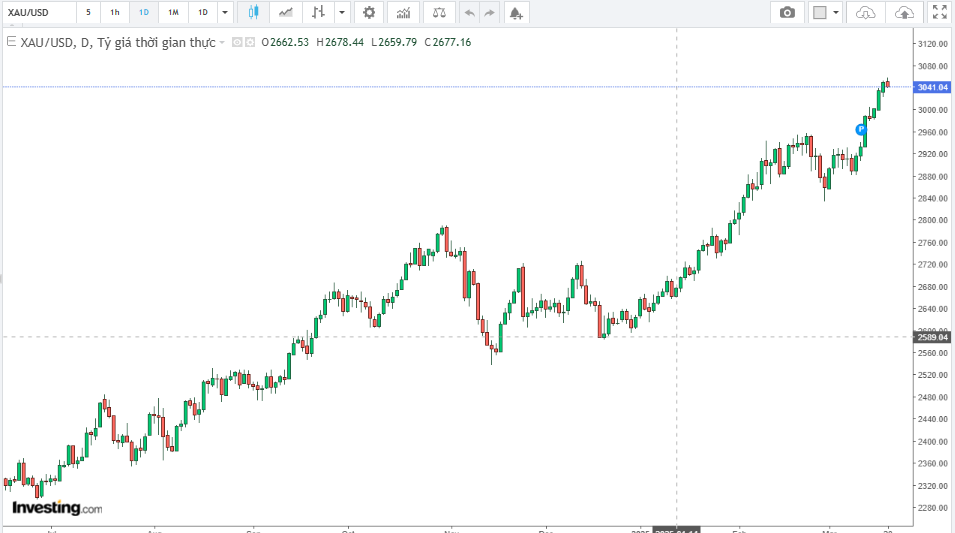Select the bar chart style
This screenshot has width=955, height=533.
[318, 13]
